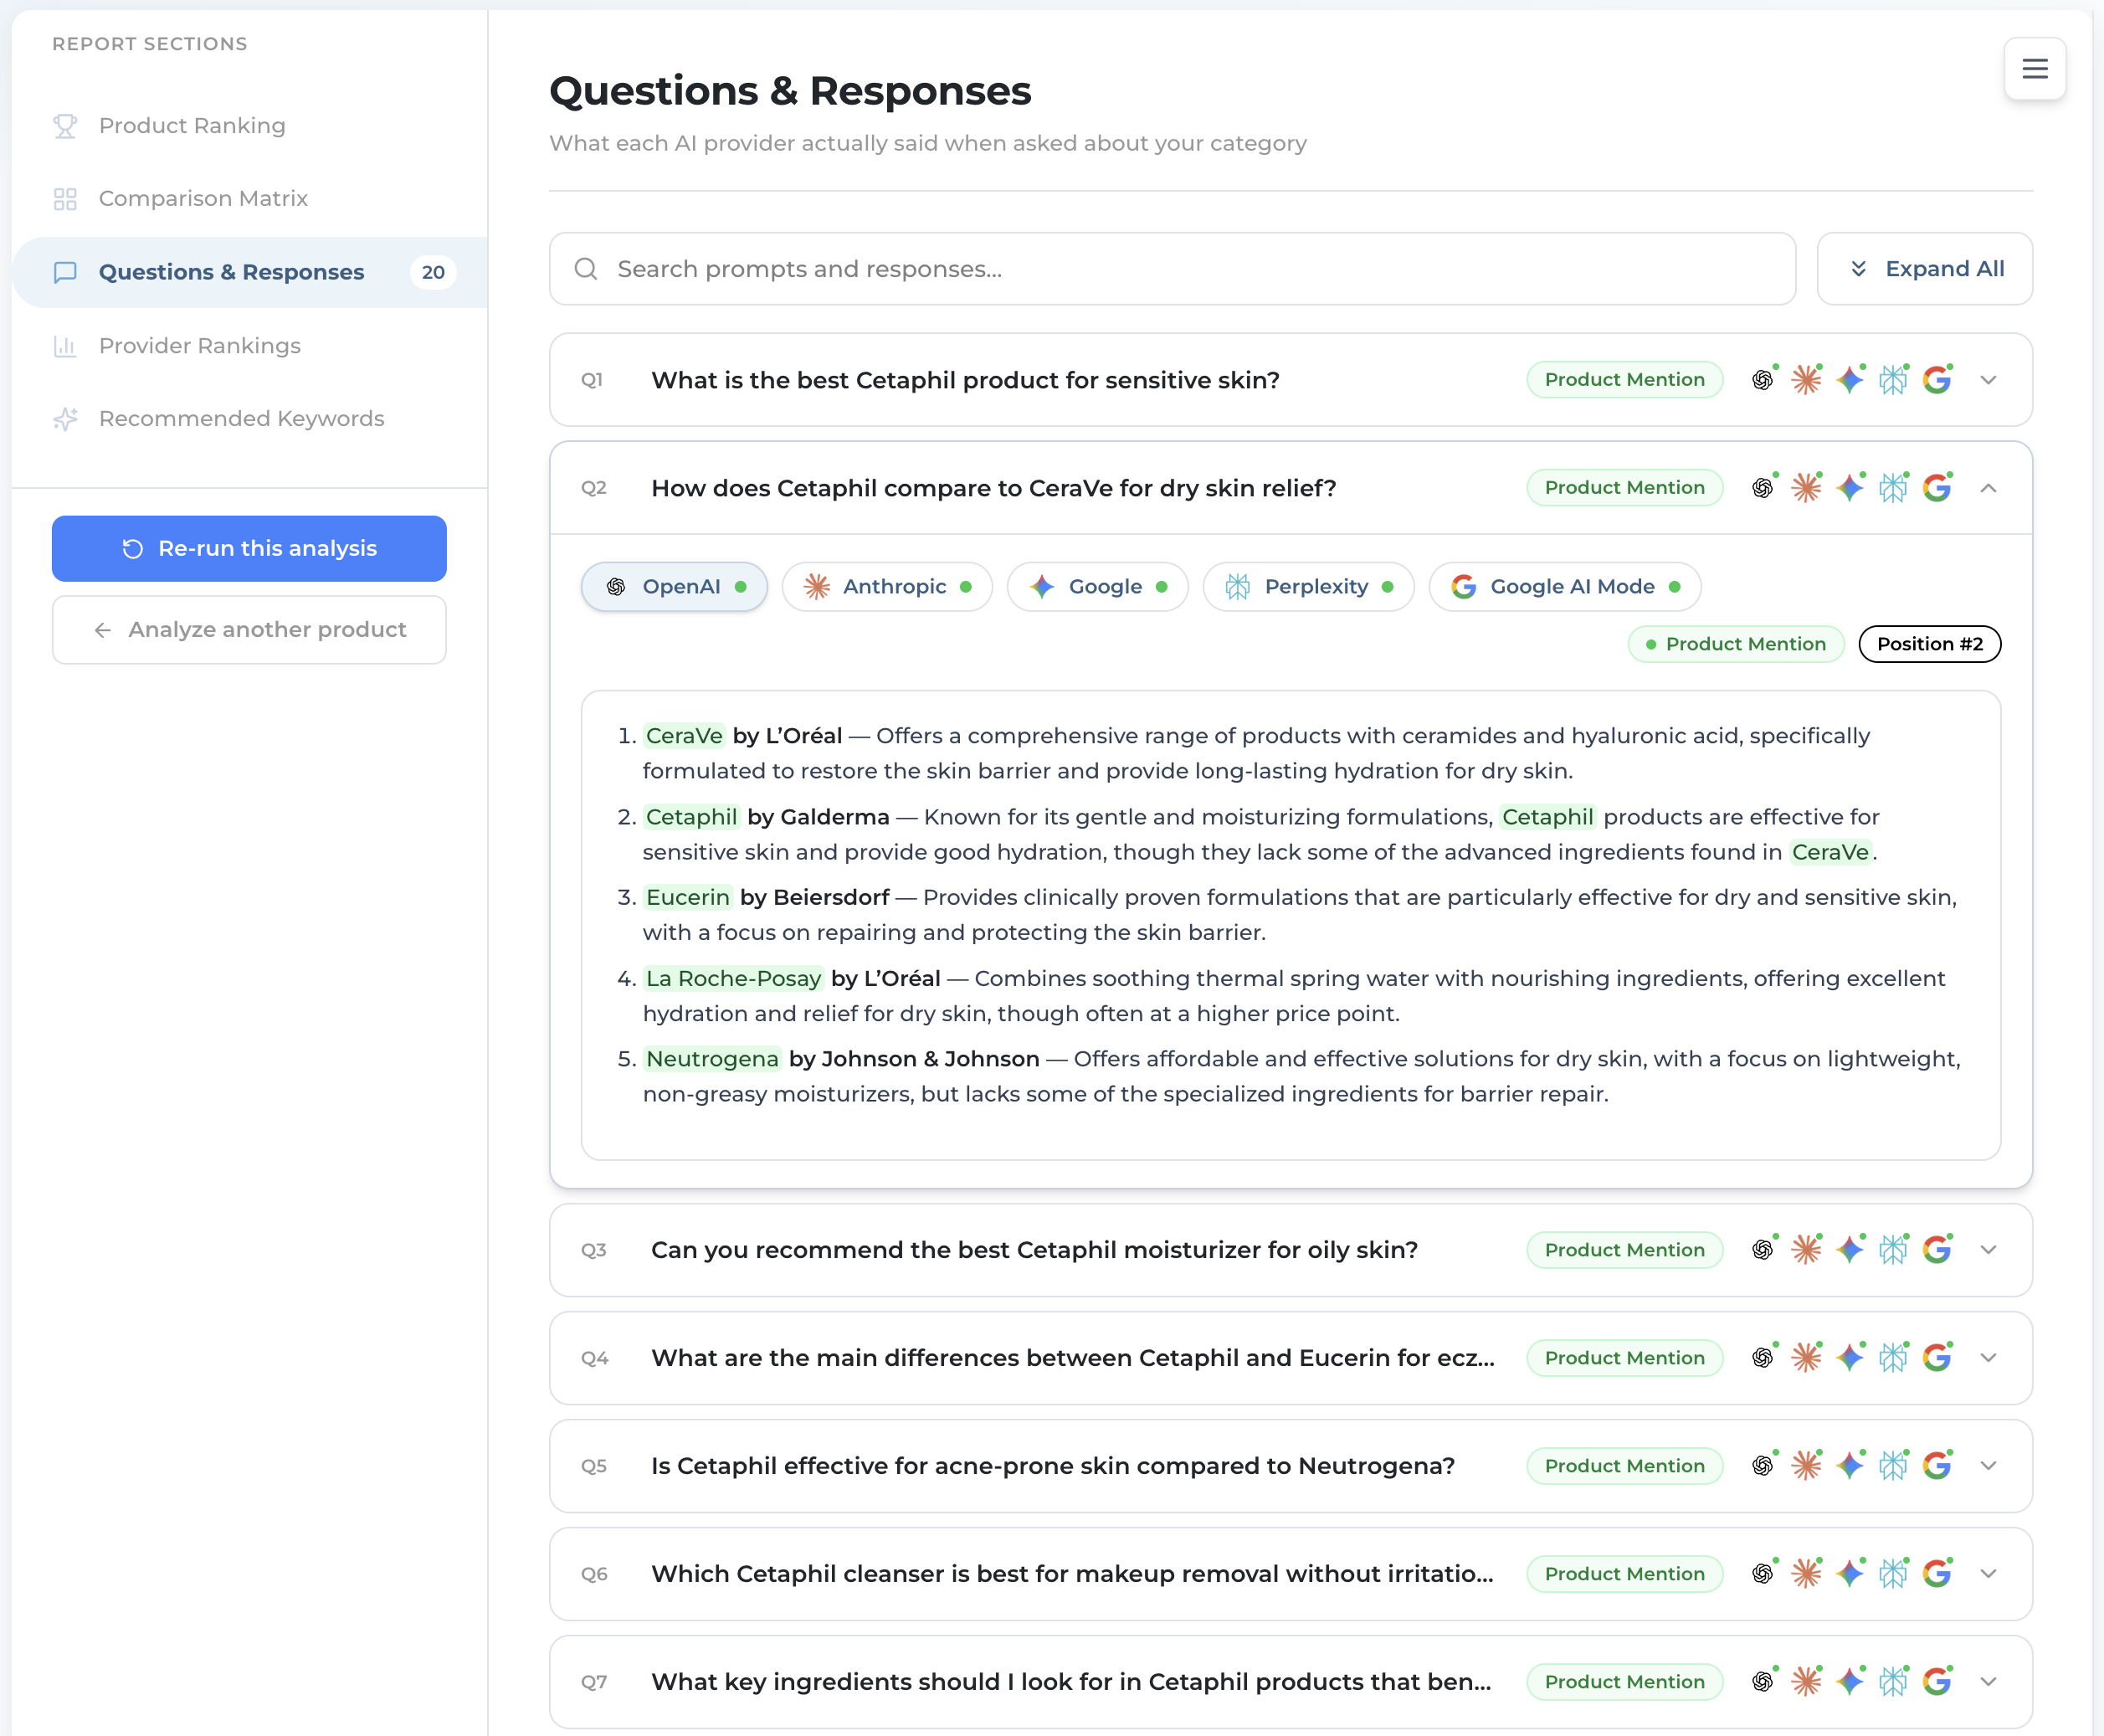Select the Anthropic provider tab
The height and width of the screenshot is (1736, 2104).
tap(887, 587)
